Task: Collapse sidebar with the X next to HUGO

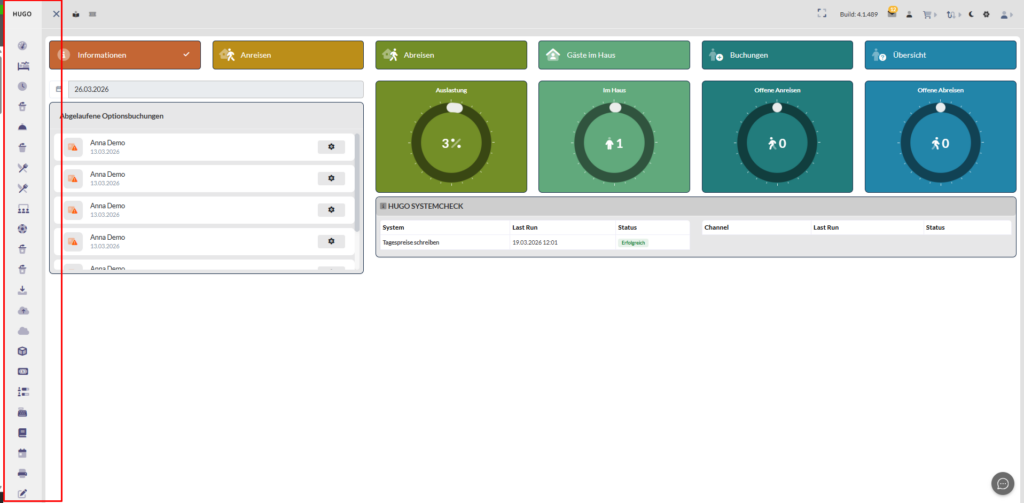Action: [56, 14]
